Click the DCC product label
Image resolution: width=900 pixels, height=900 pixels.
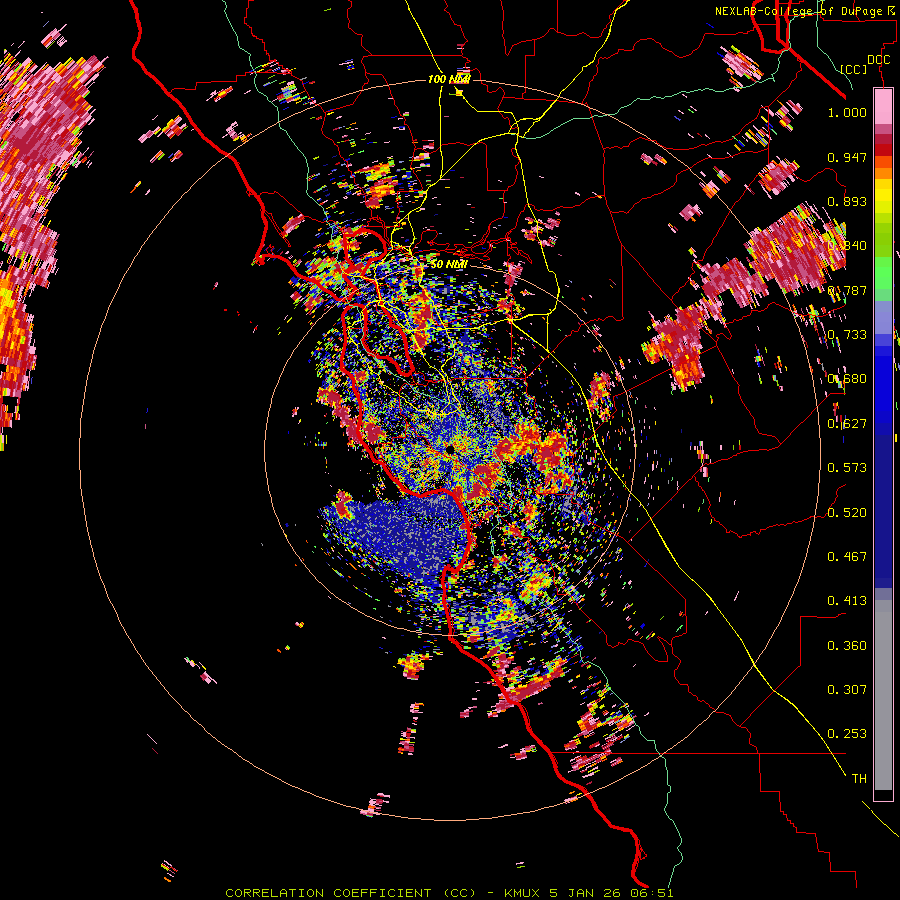pyautogui.click(x=878, y=60)
